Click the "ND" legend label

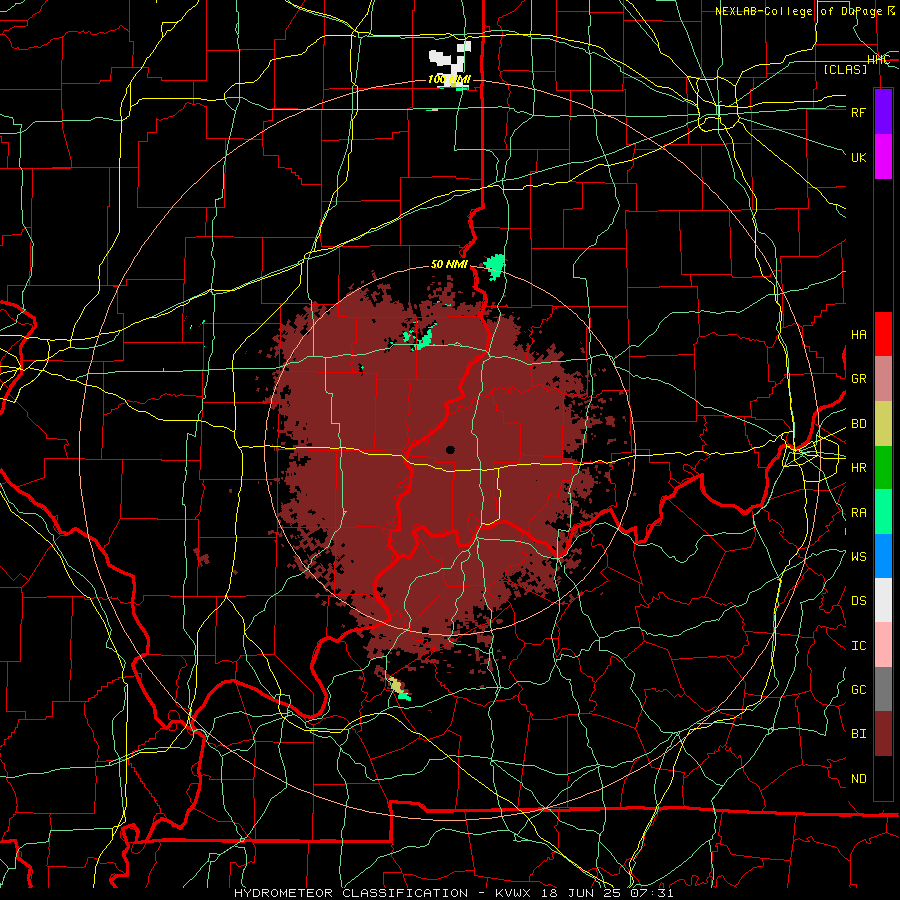click(858, 779)
